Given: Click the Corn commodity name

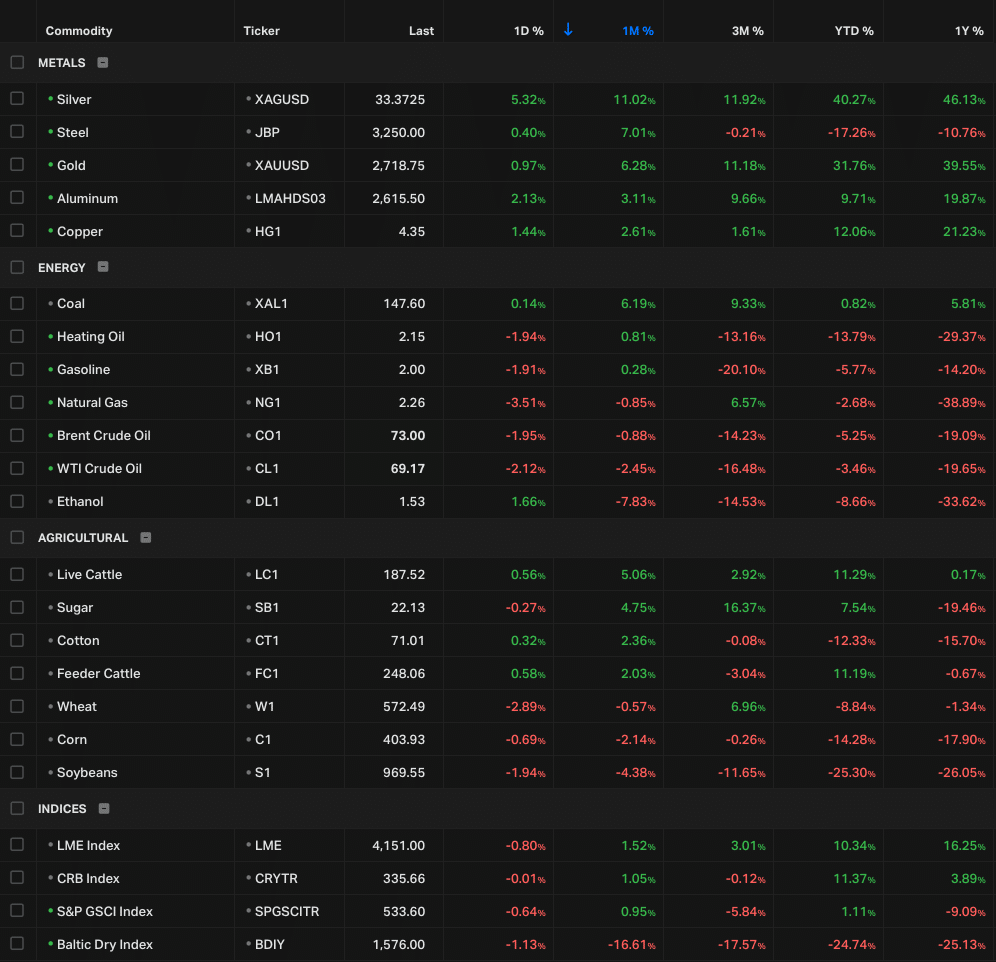Looking at the screenshot, I should (x=72, y=739).
